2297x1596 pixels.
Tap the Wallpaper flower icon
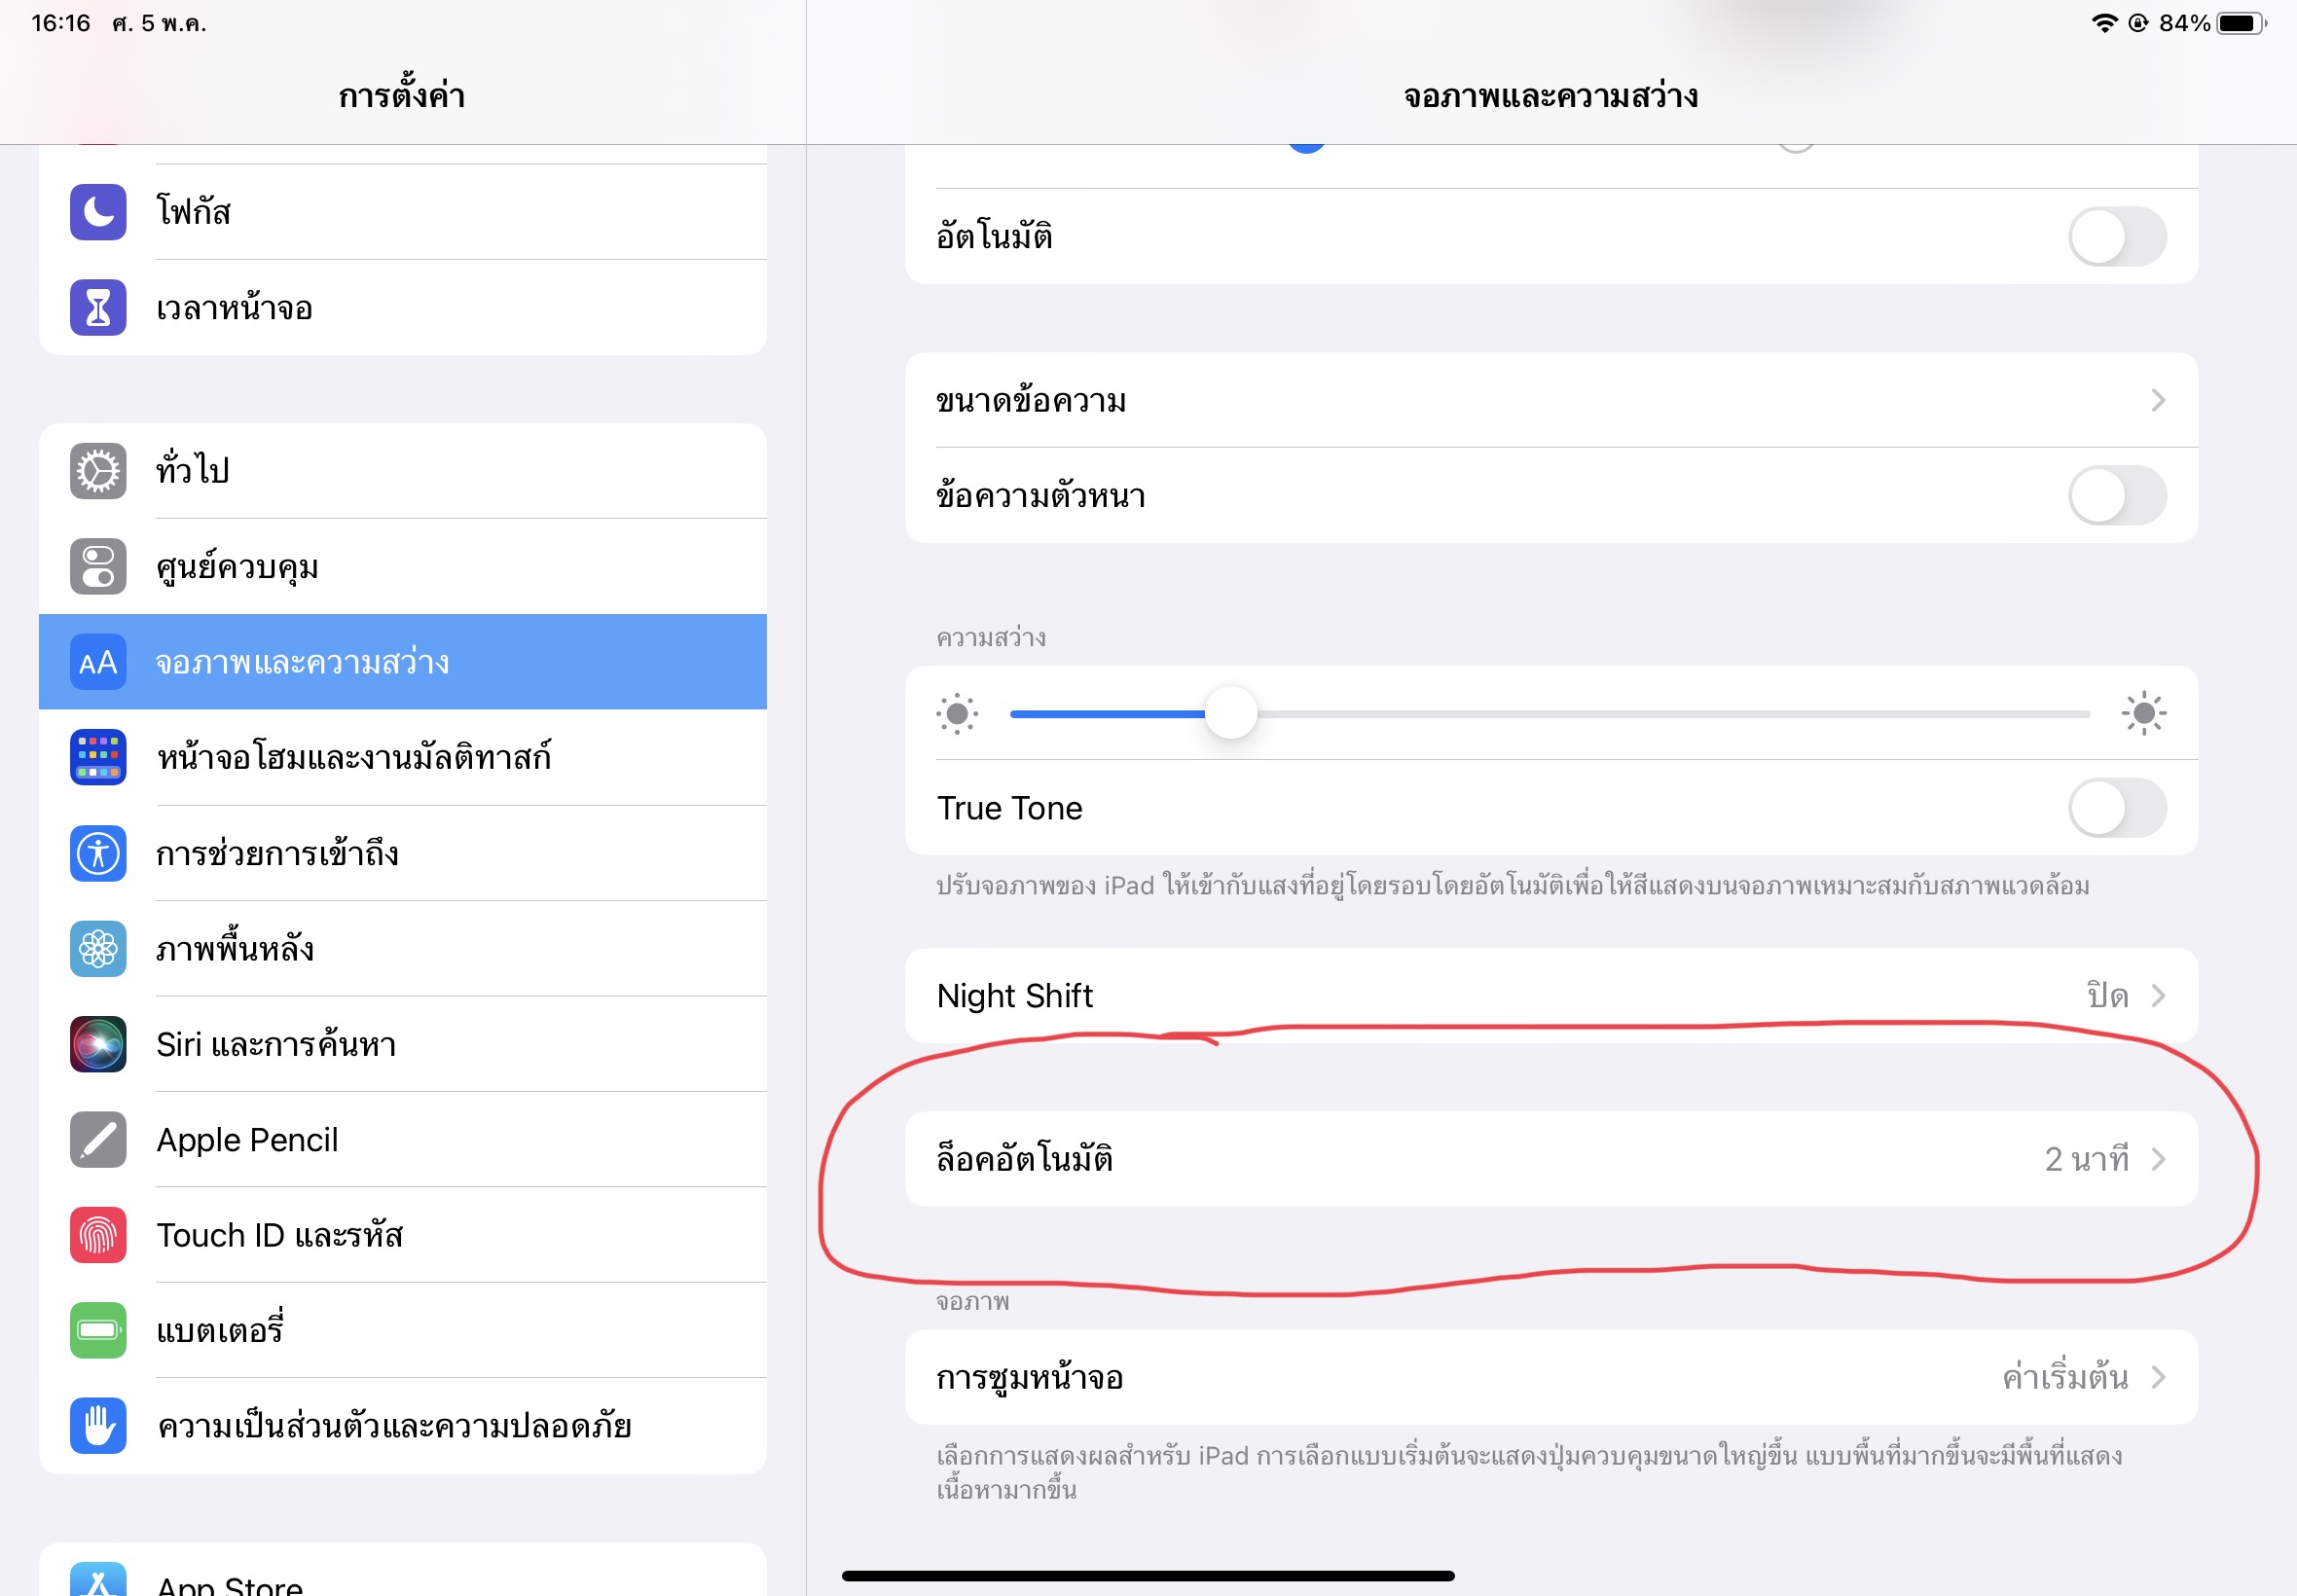click(x=98, y=949)
